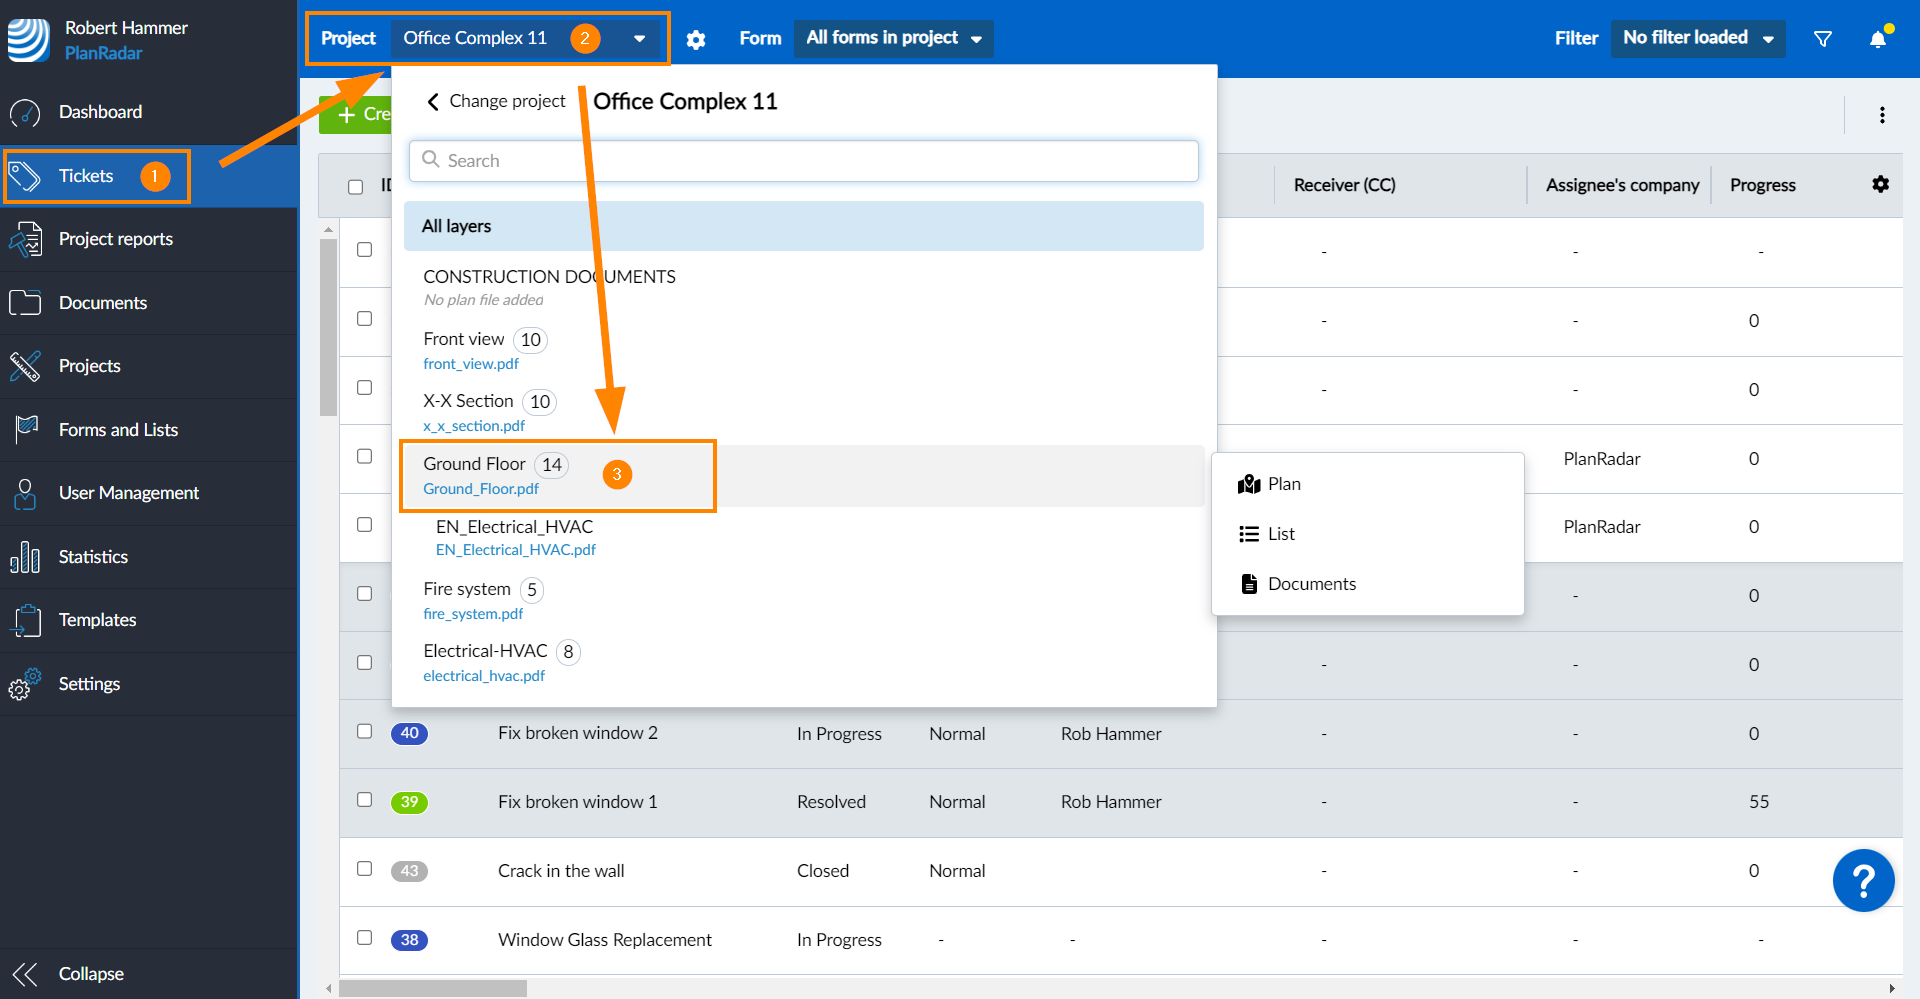Select the Ground Floor layer
The image size is (1920, 999).
[803, 476]
